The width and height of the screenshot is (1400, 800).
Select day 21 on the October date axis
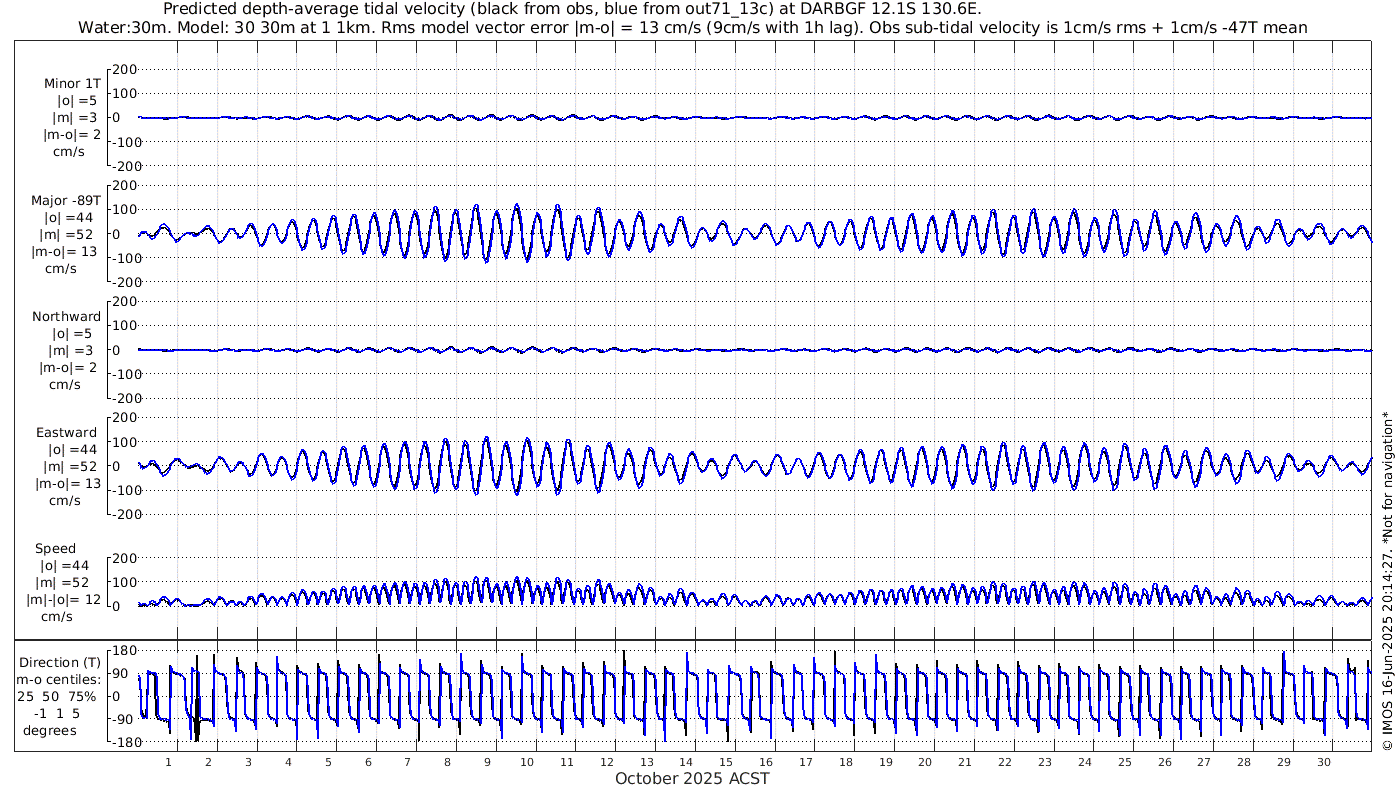(x=965, y=762)
